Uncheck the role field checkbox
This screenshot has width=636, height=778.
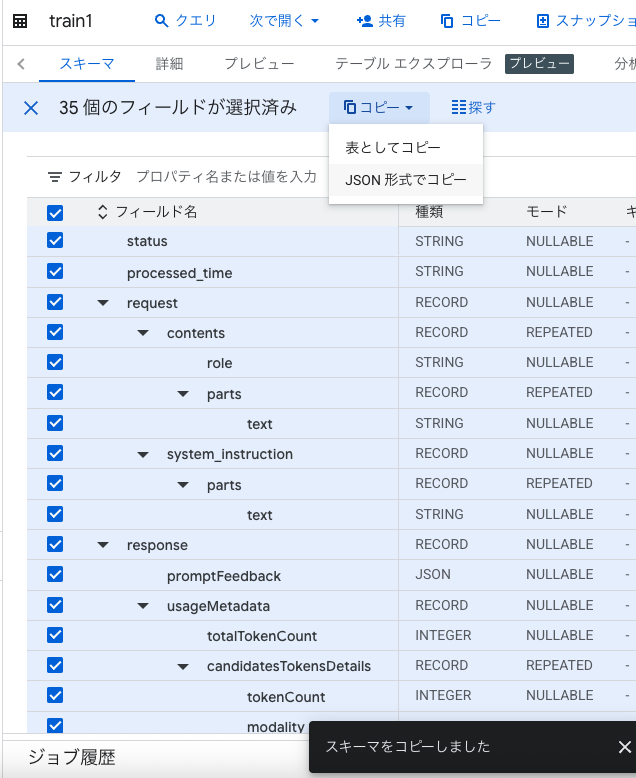(55, 362)
